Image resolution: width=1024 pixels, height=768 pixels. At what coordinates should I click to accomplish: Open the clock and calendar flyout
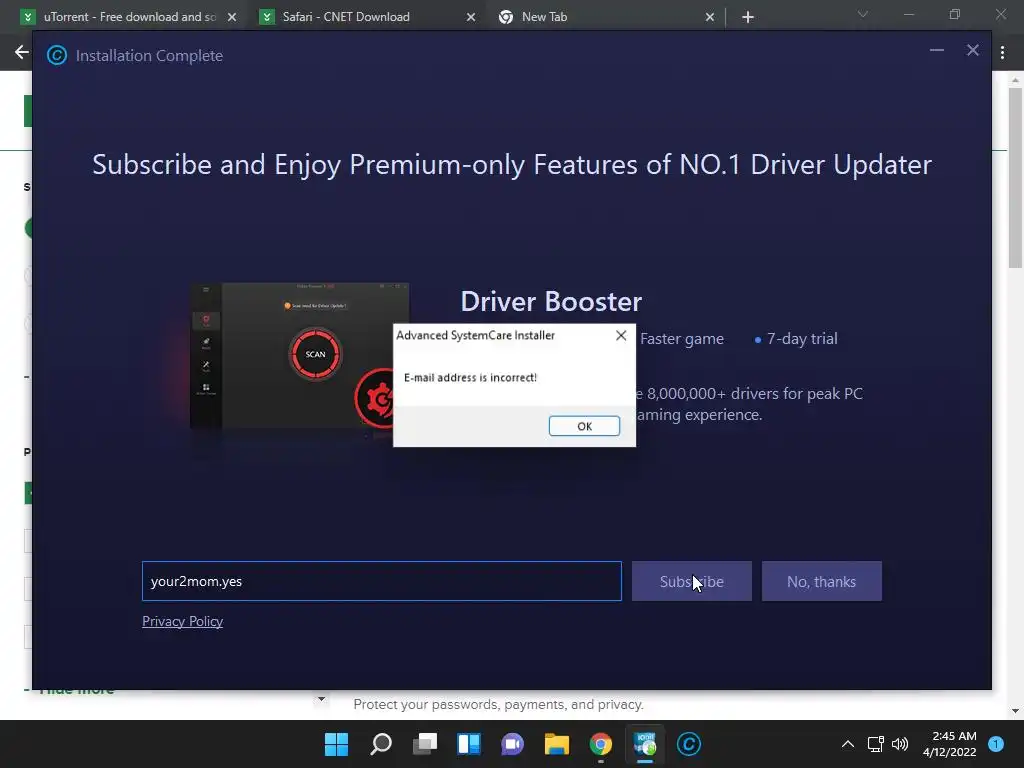950,744
